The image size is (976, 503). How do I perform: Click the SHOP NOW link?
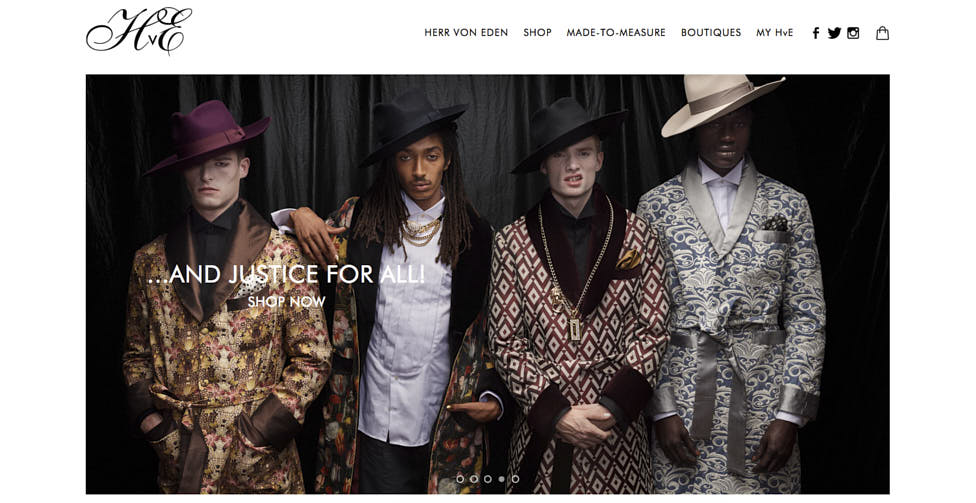point(286,301)
